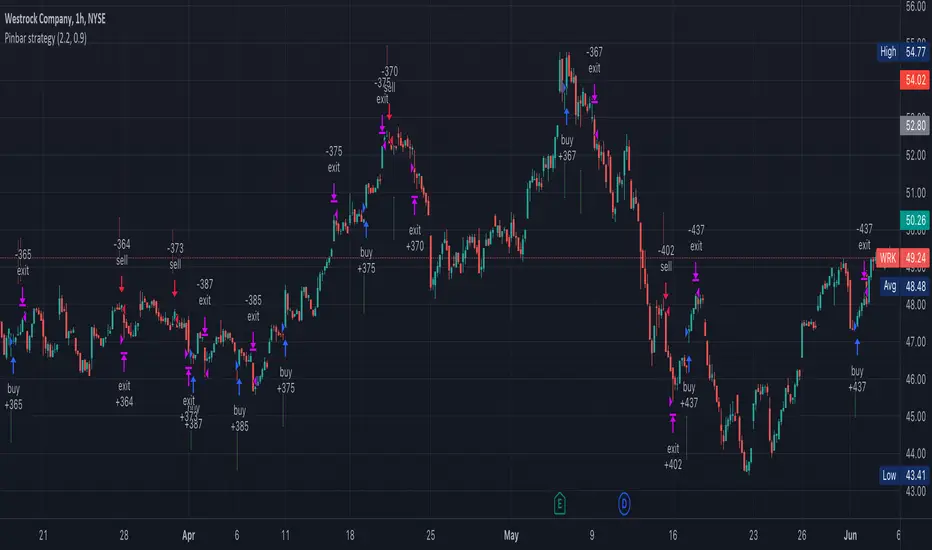Click the -364 sell label

point(122,252)
